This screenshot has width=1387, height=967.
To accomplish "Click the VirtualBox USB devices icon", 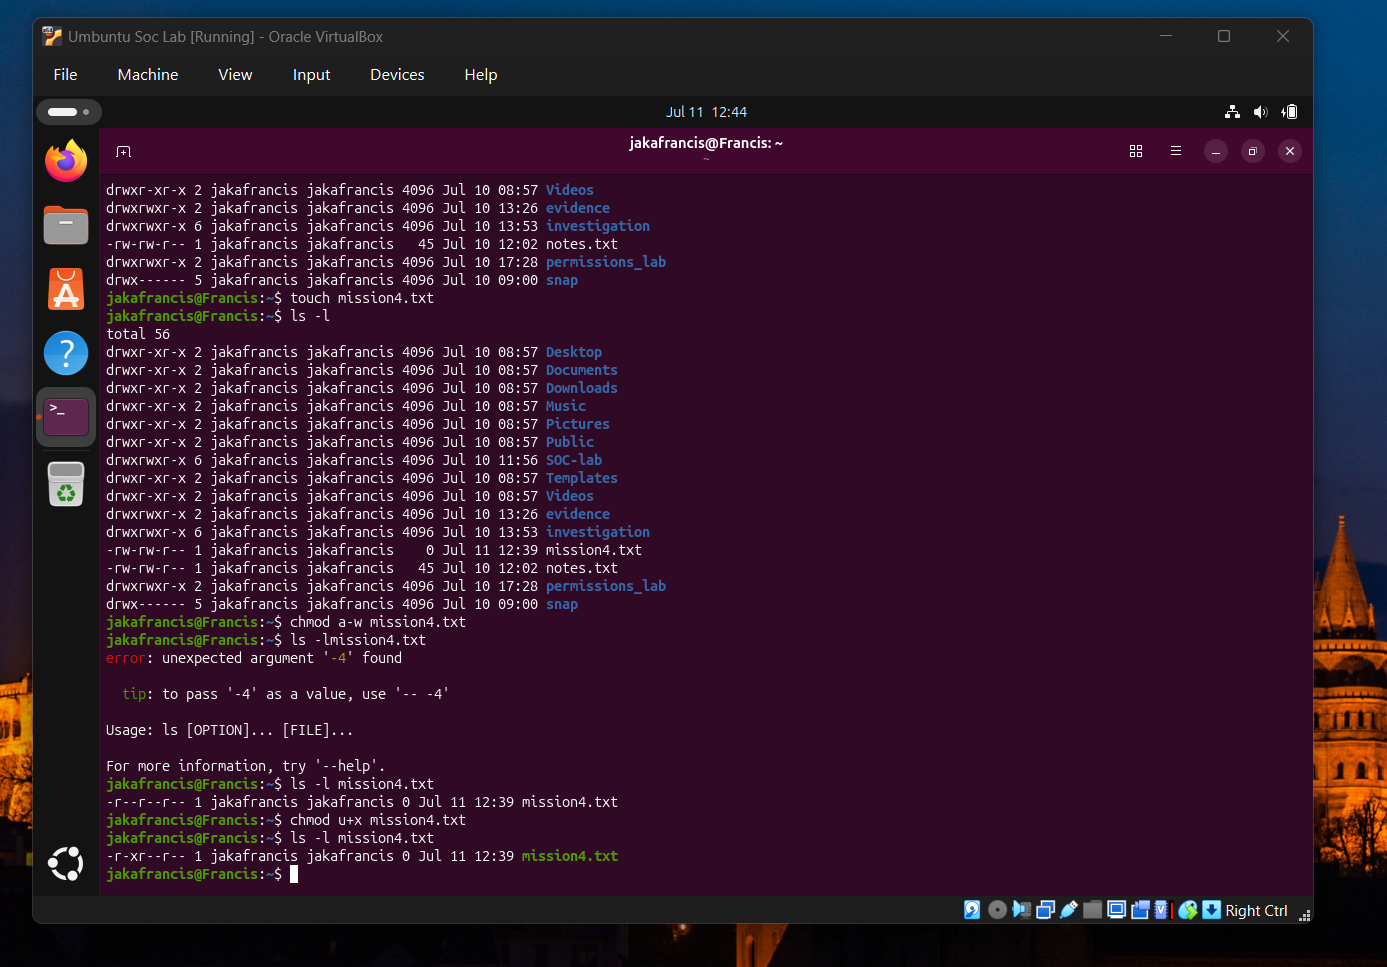I will pyautogui.click(x=1069, y=909).
